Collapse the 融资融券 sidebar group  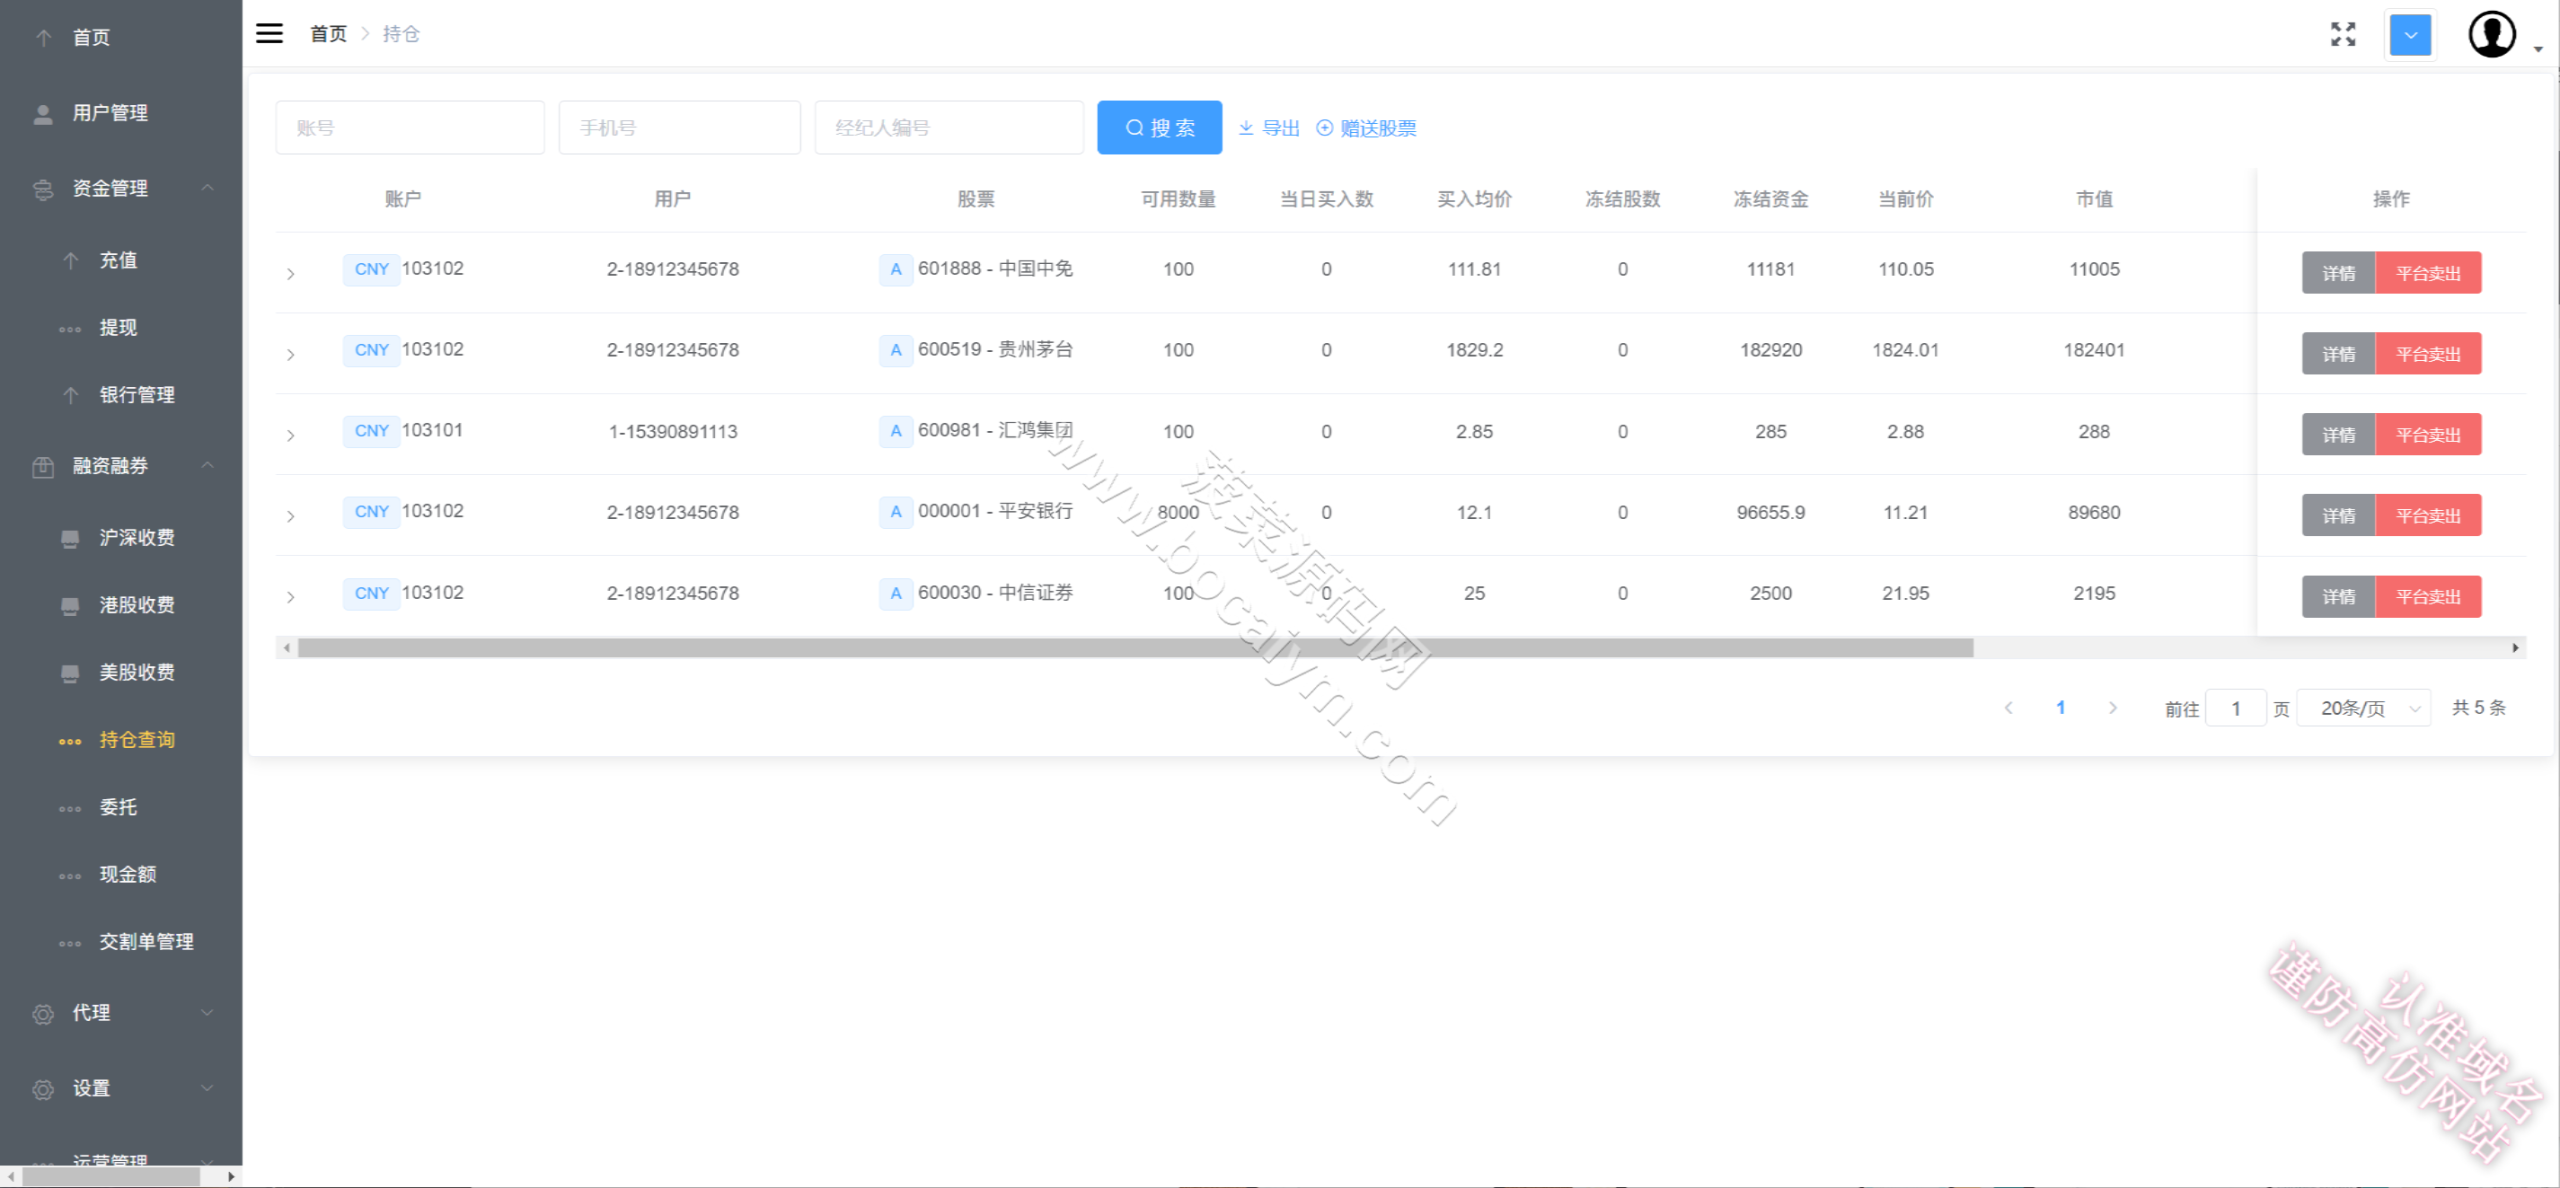tap(121, 465)
